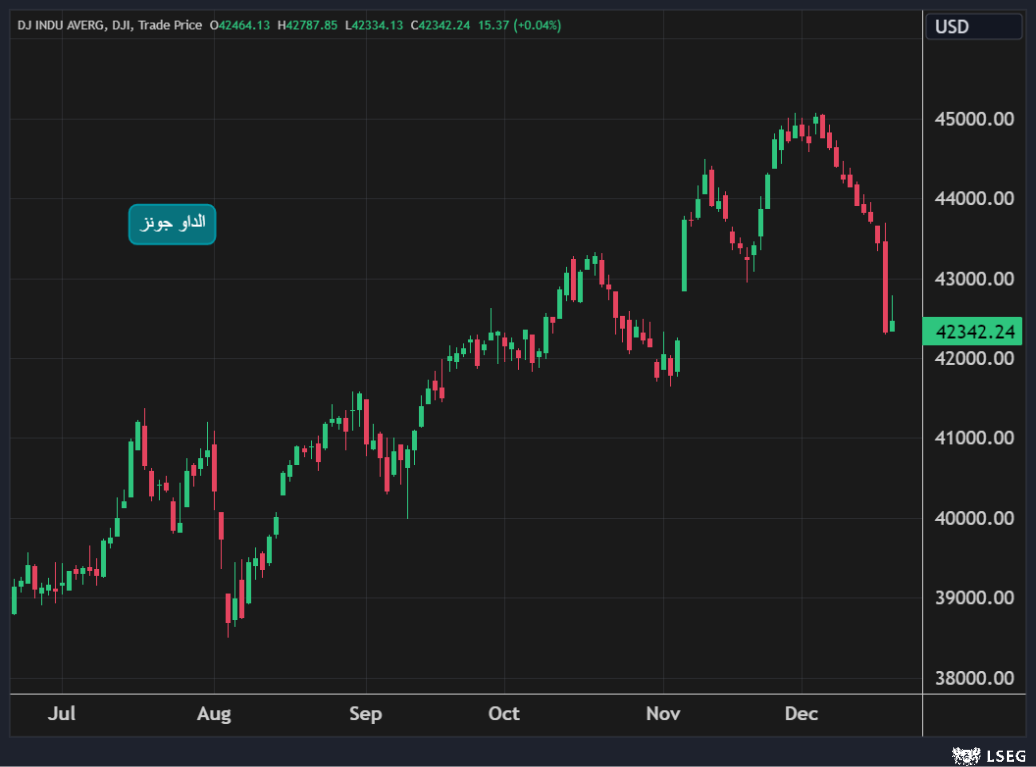1036x767 pixels.
Task: Select the green 42342.24 current price tag
Action: pos(972,331)
